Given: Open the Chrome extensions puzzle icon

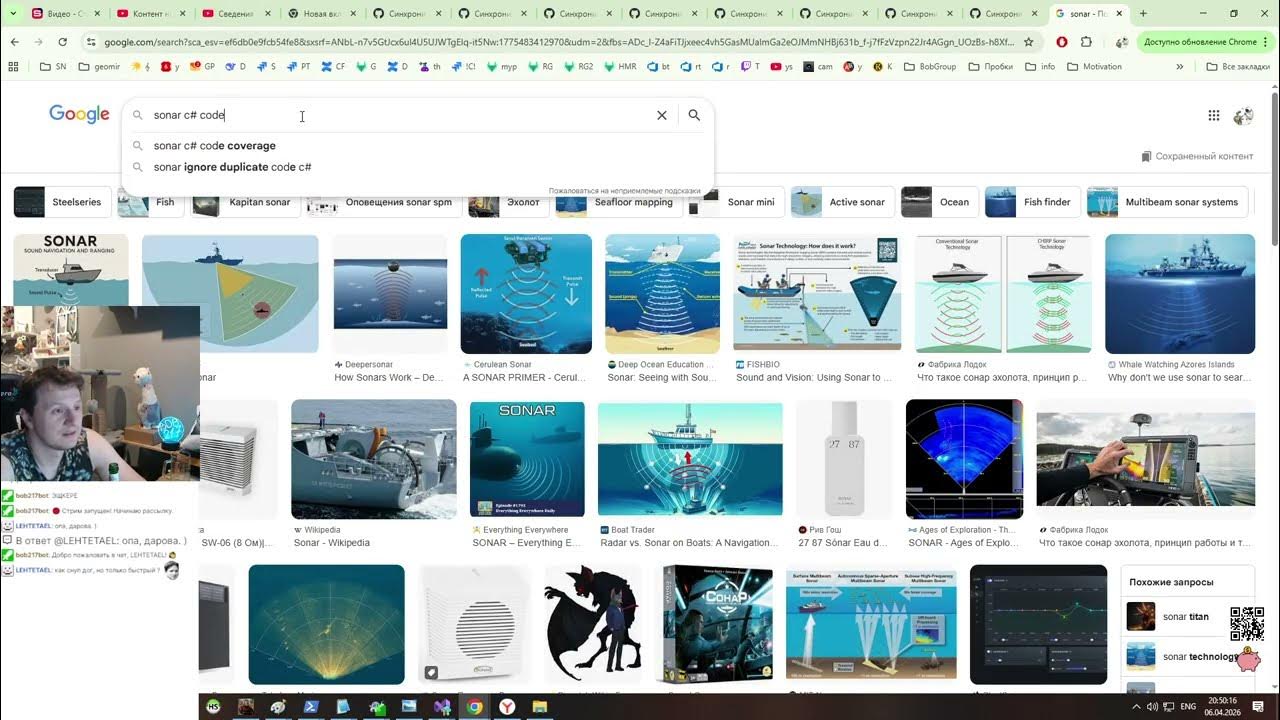Looking at the screenshot, I should coord(1086,42).
